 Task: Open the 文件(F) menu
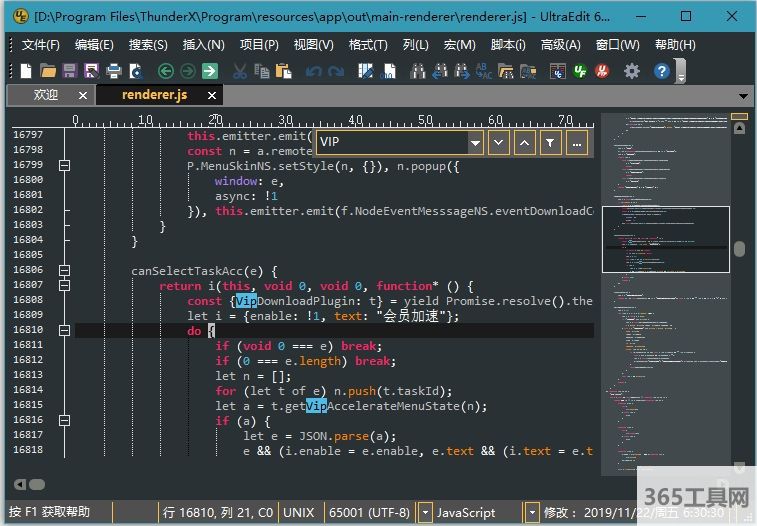(41, 45)
